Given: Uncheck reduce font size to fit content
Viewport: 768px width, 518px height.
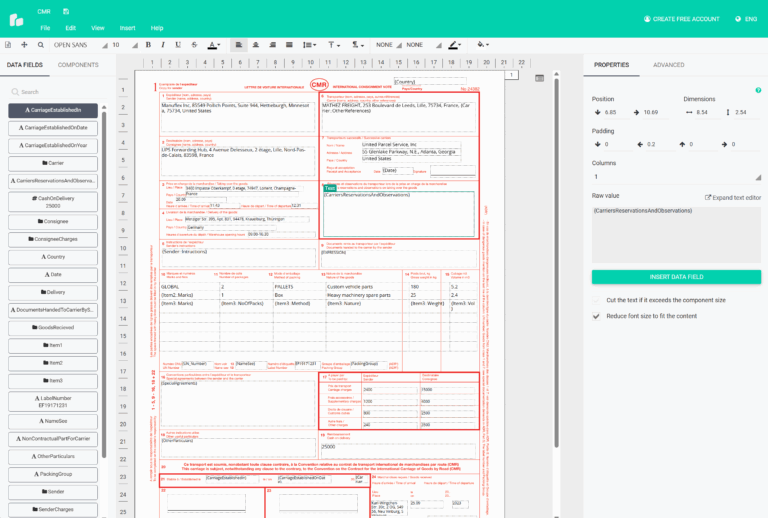Looking at the screenshot, I should point(597,316).
